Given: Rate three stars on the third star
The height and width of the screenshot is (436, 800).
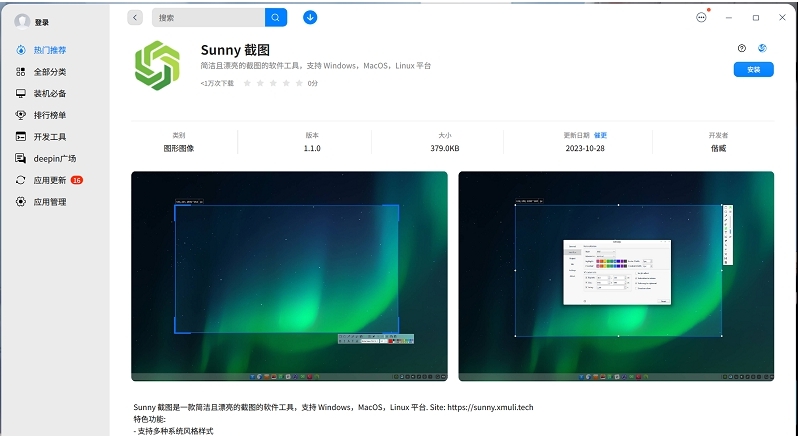Looking at the screenshot, I should tap(273, 83).
